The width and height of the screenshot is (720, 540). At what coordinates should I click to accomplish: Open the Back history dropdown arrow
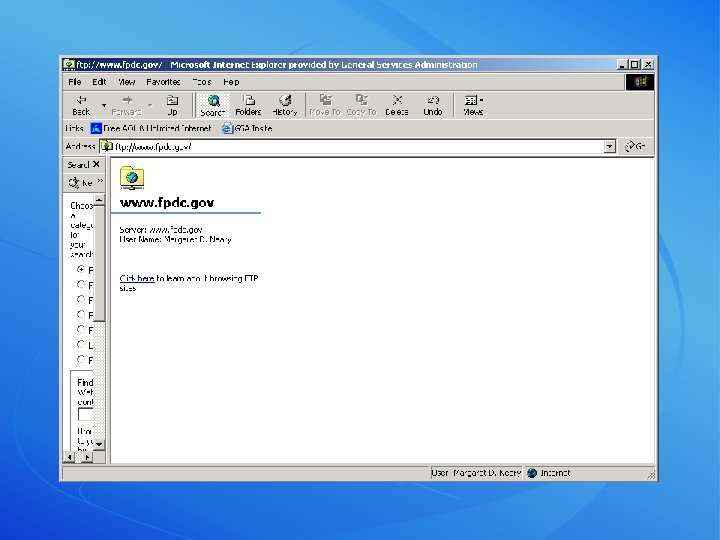tap(103, 104)
